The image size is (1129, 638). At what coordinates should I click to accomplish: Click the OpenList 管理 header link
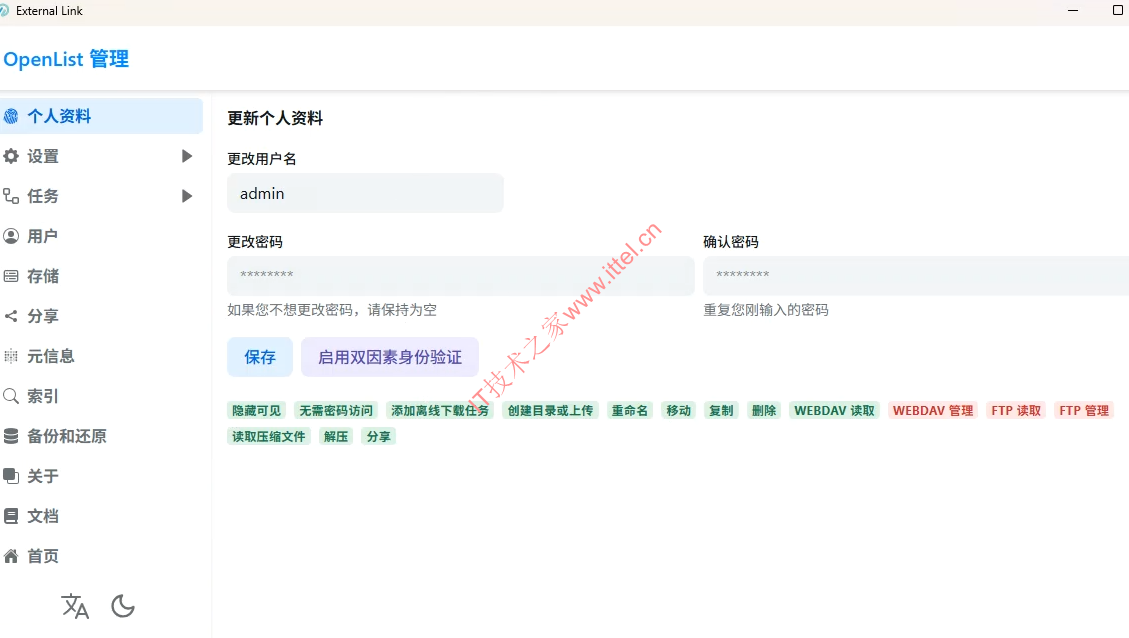[x=66, y=59]
